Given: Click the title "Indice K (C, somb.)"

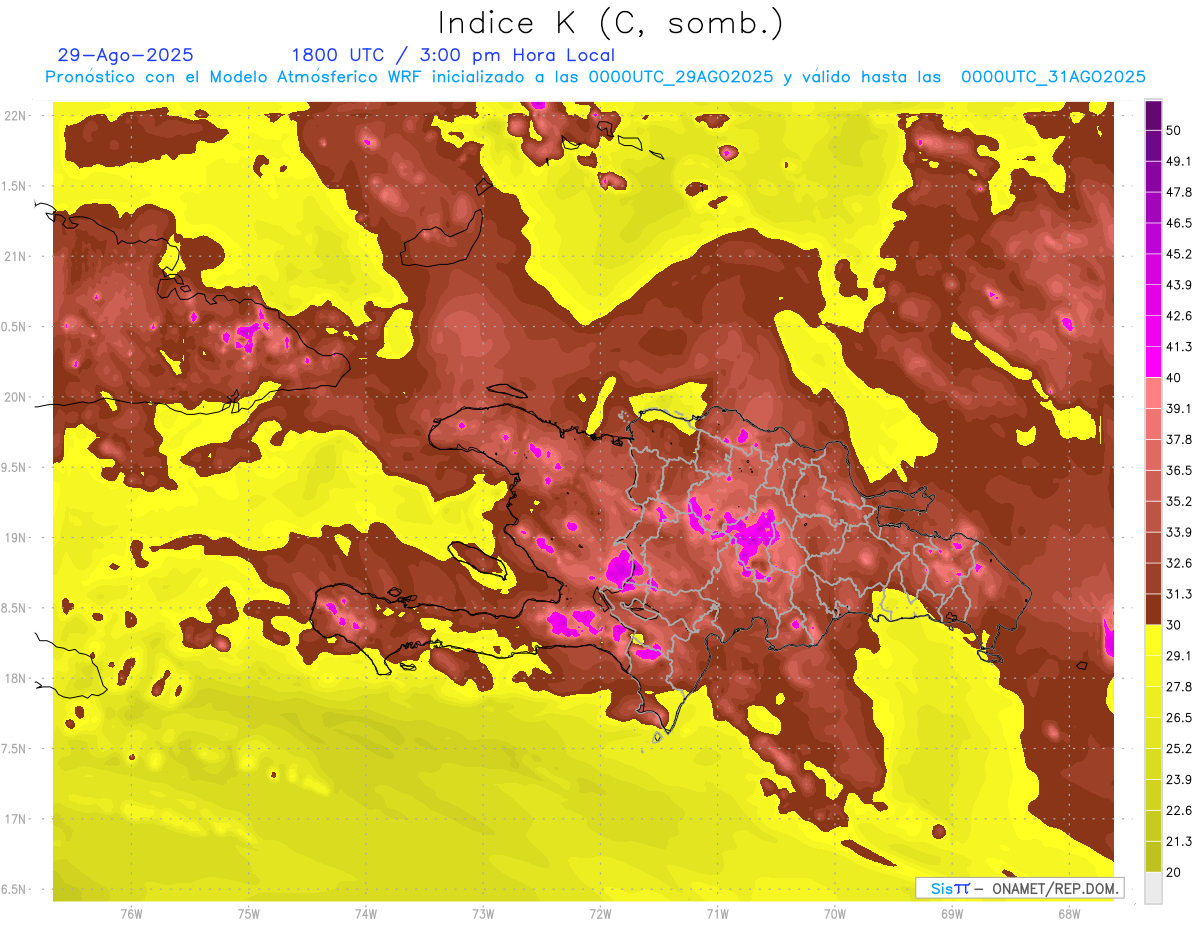Looking at the screenshot, I should [x=610, y=23].
